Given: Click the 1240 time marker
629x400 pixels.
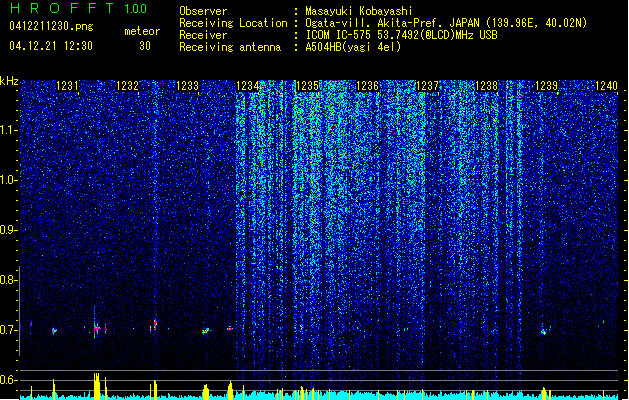Looking at the screenshot, I should 607,86.
